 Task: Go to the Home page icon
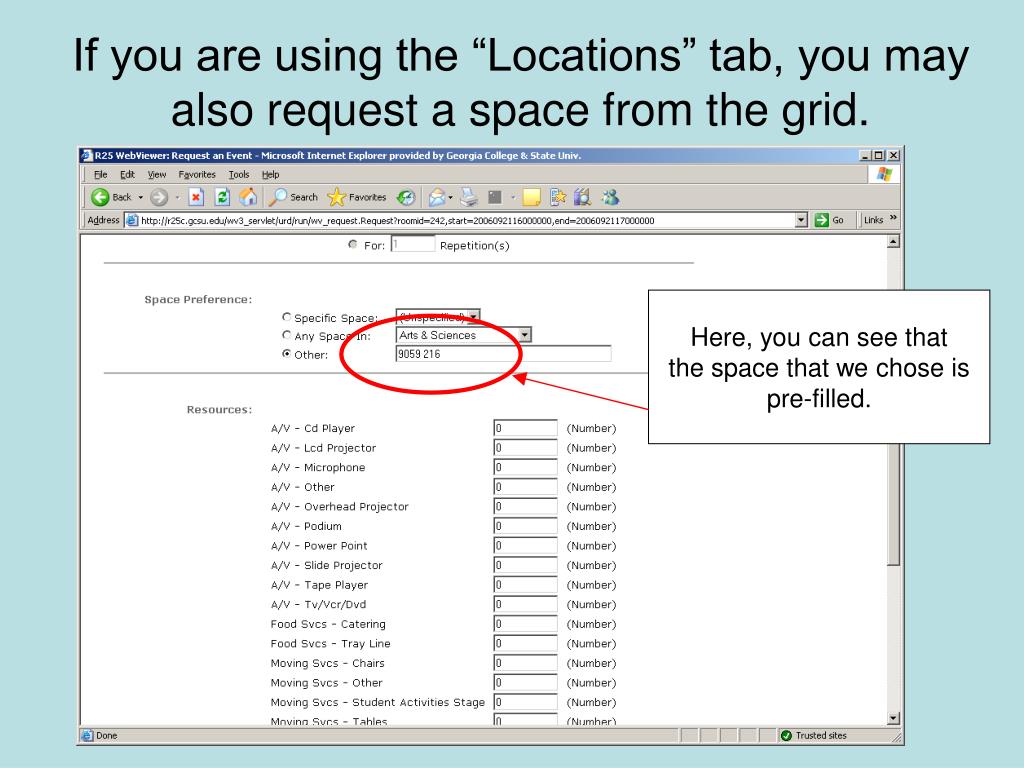pyautogui.click(x=248, y=197)
